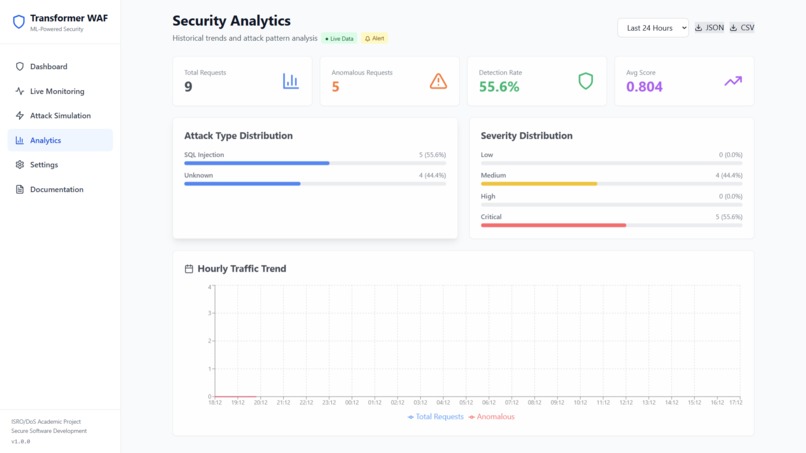Go to Live Monitoring
This screenshot has width=806, height=453.
click(60, 91)
